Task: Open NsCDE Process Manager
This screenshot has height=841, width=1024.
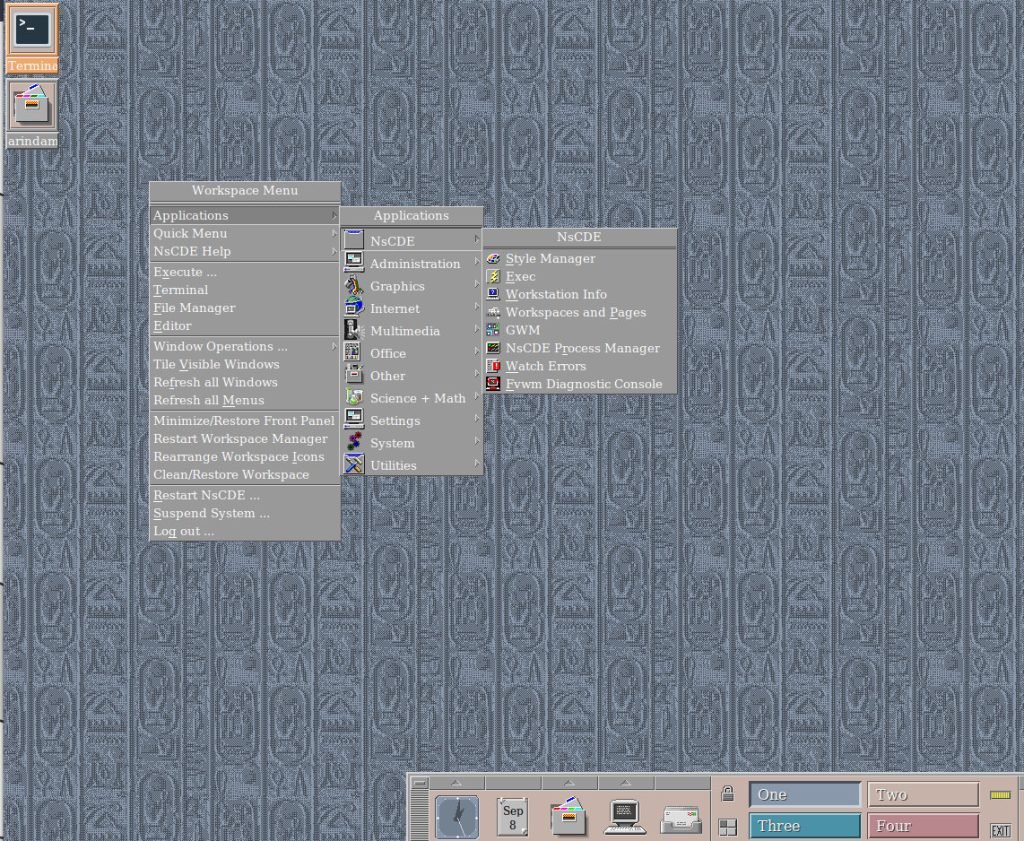Action: 579,349
